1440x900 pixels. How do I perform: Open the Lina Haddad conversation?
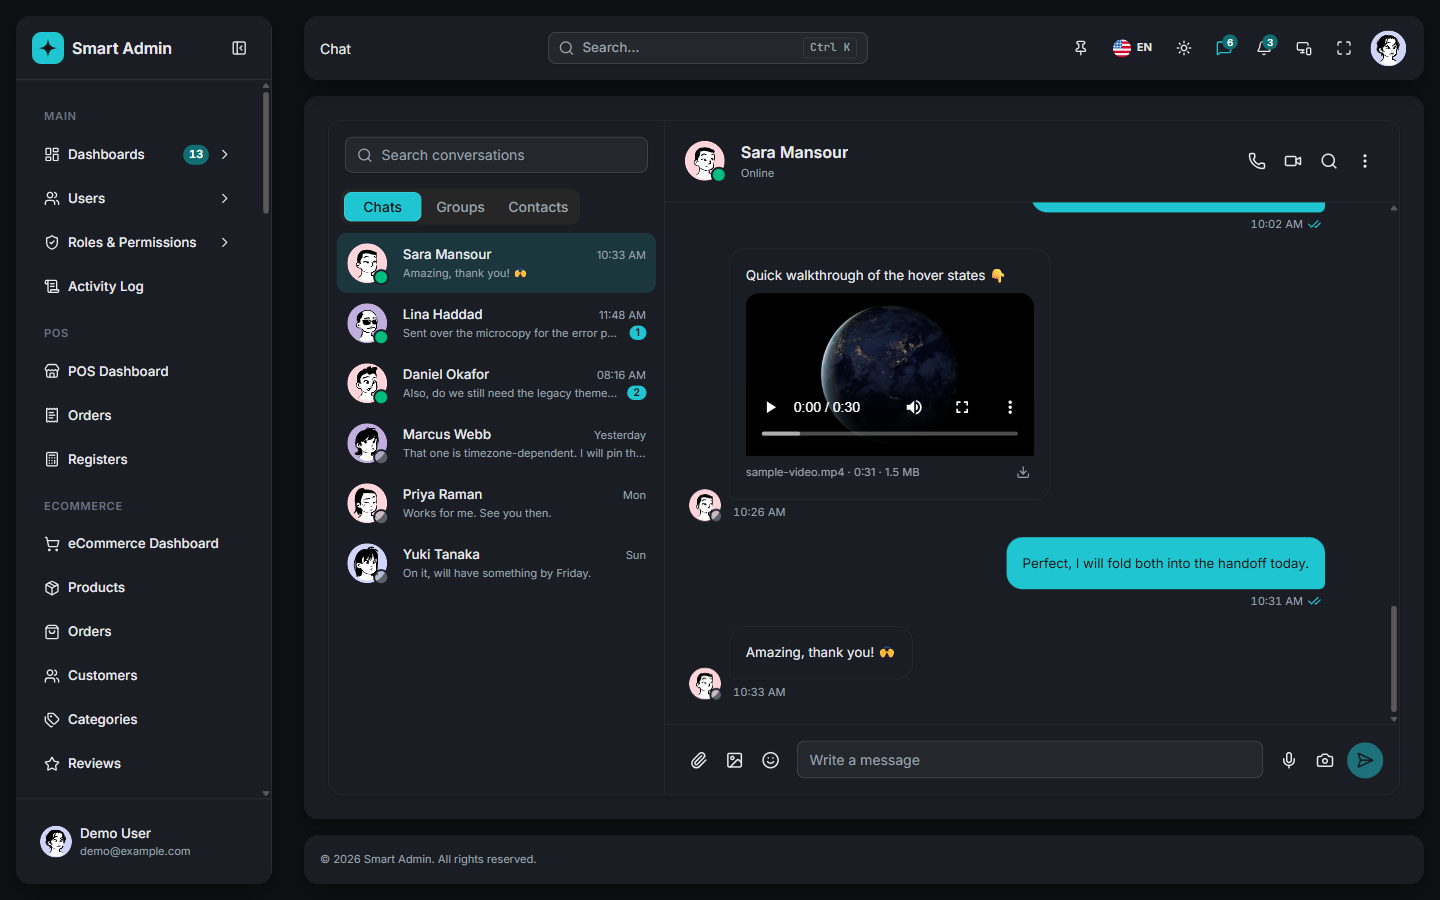click(x=496, y=323)
